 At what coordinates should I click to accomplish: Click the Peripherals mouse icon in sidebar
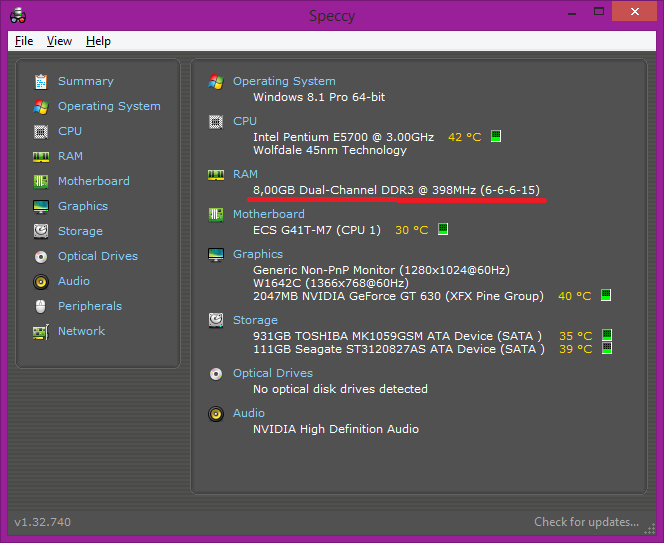coord(41,306)
